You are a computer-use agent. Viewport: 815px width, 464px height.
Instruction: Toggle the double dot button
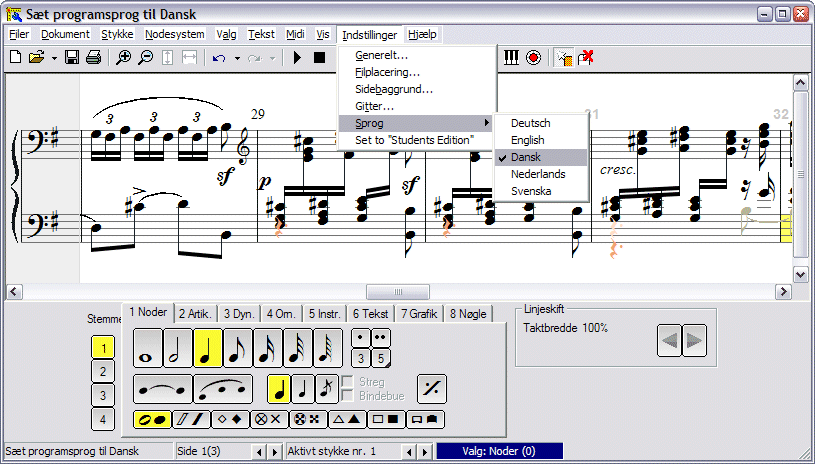coord(380,338)
